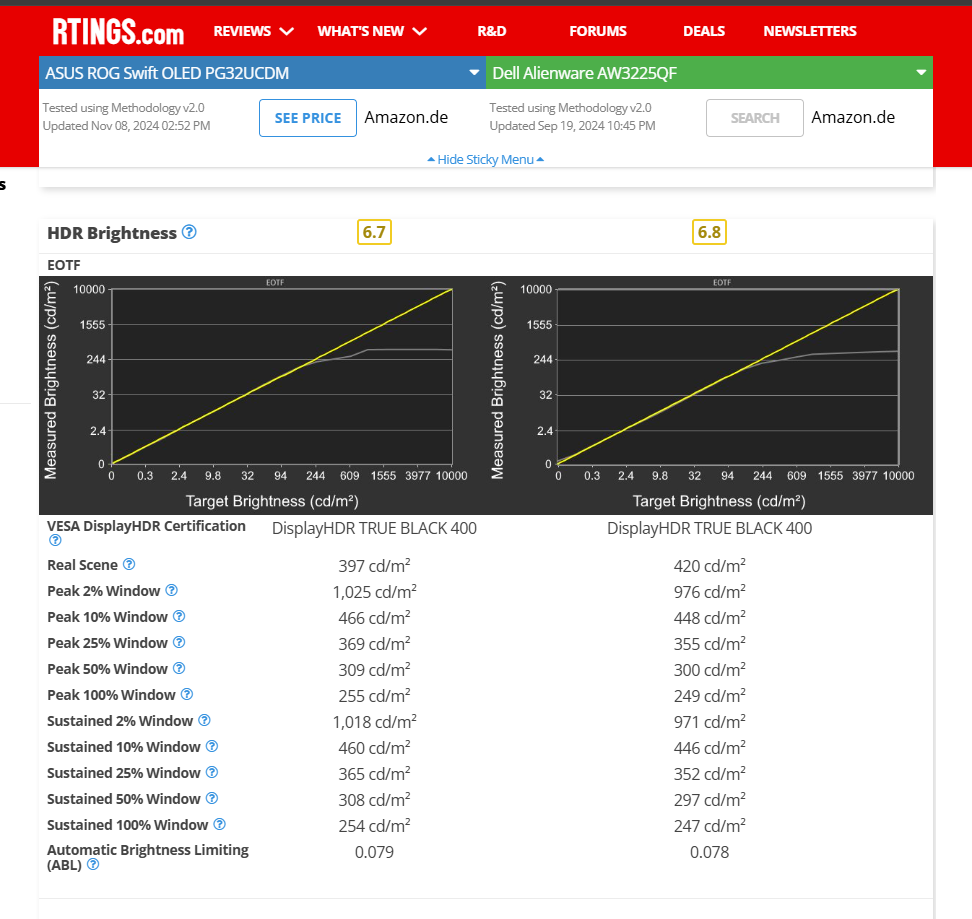Open help icon beside Sustained 2% Window
The width and height of the screenshot is (972, 919).
pyautogui.click(x=205, y=721)
